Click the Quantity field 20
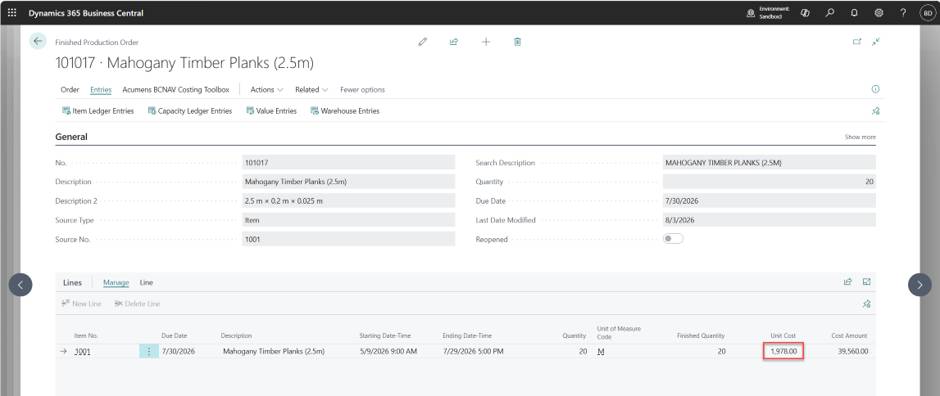Image resolution: width=940 pixels, height=396 pixels. click(x=769, y=182)
